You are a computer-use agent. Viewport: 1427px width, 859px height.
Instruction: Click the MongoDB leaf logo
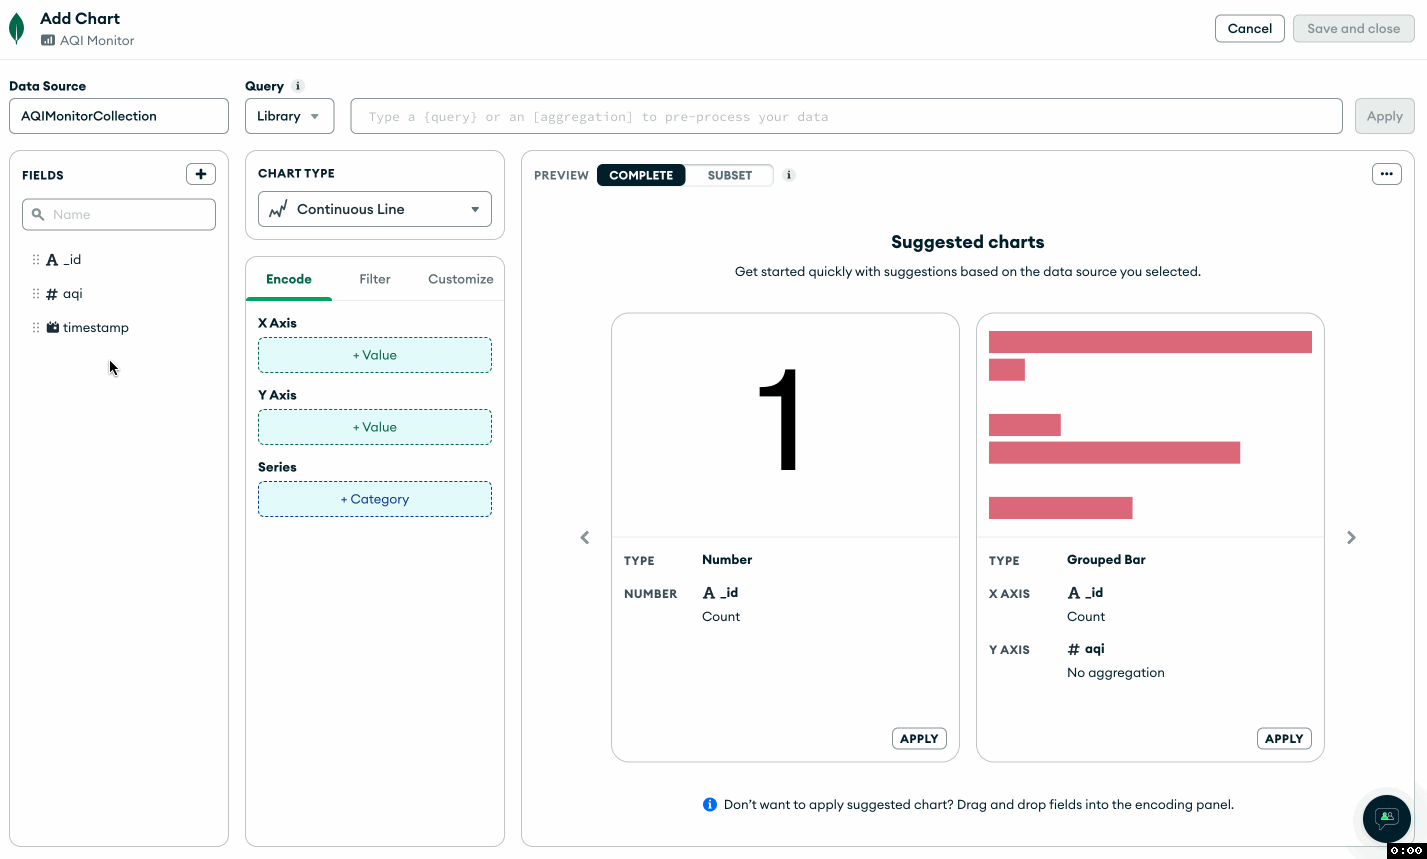[x=16, y=29]
